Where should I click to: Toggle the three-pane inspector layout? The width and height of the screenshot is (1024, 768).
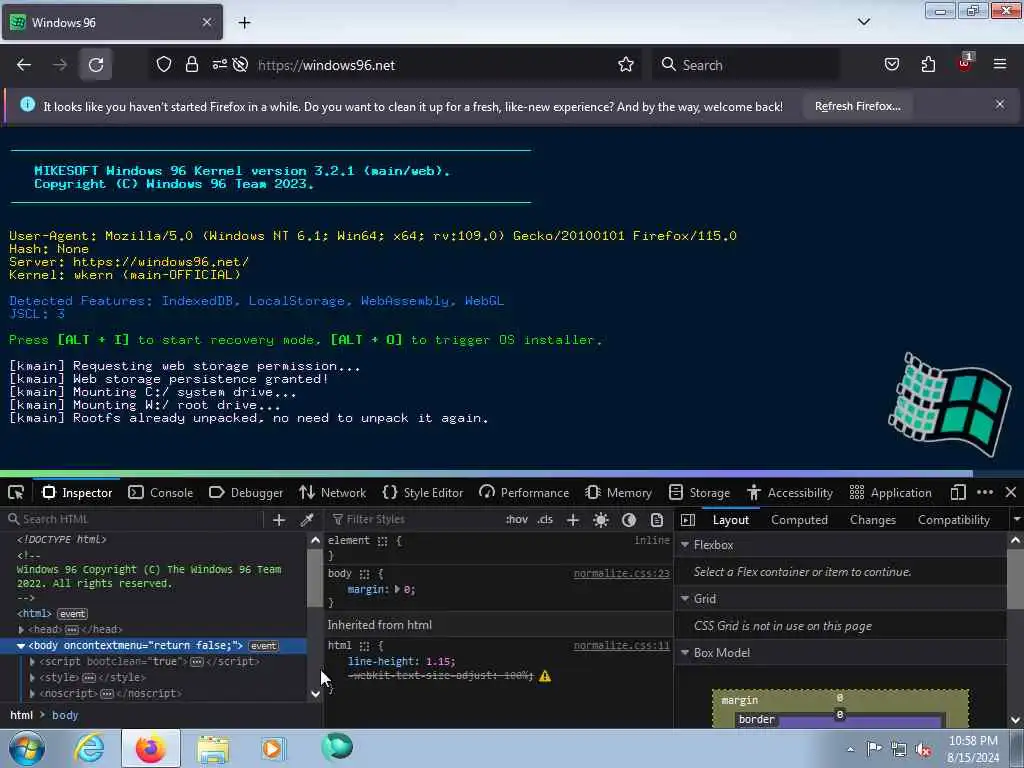point(688,520)
